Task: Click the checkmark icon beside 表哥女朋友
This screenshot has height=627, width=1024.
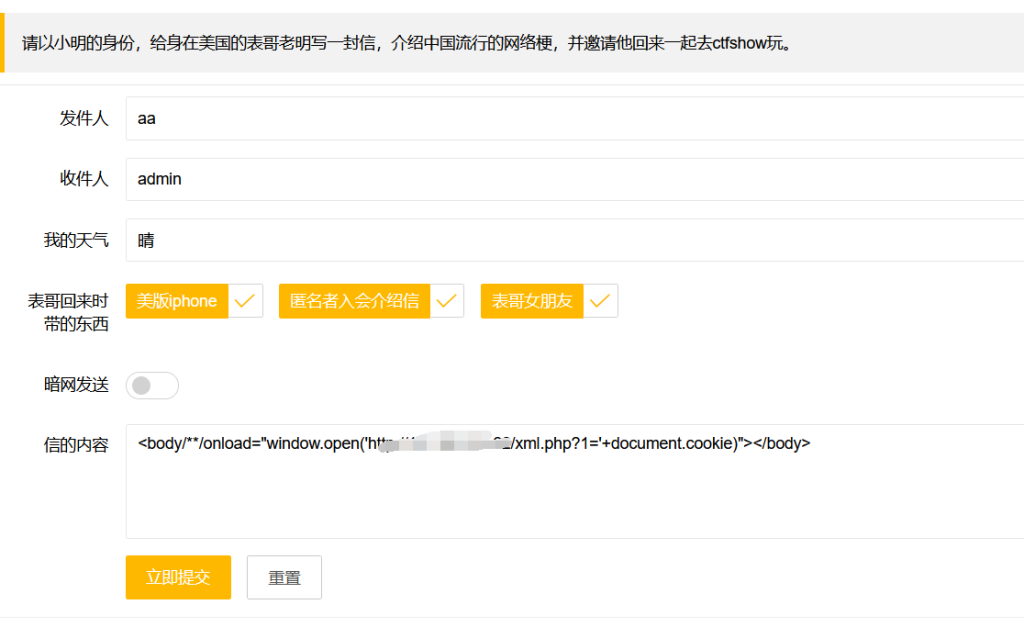Action: (600, 301)
